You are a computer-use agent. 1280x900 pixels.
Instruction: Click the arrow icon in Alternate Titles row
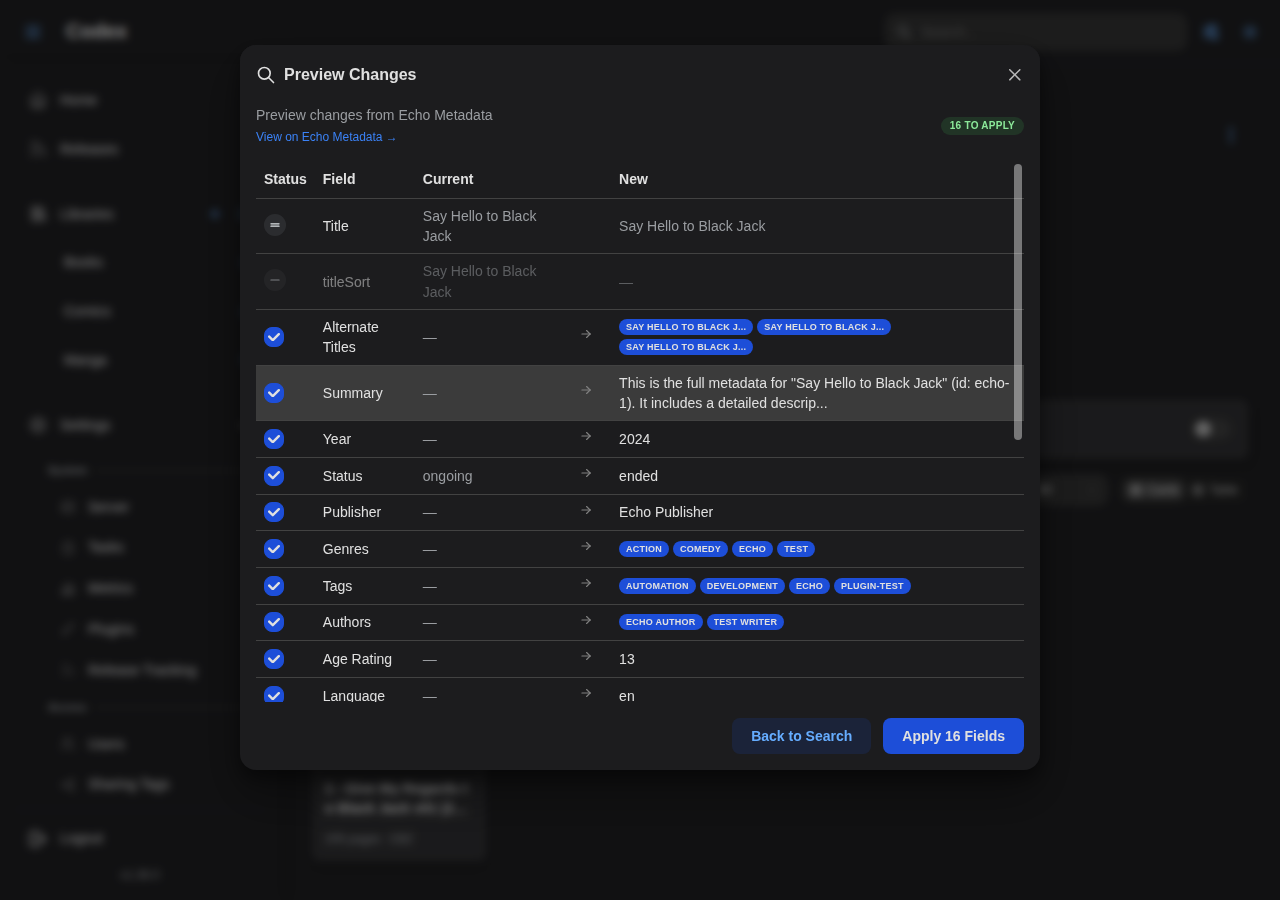[x=586, y=334]
